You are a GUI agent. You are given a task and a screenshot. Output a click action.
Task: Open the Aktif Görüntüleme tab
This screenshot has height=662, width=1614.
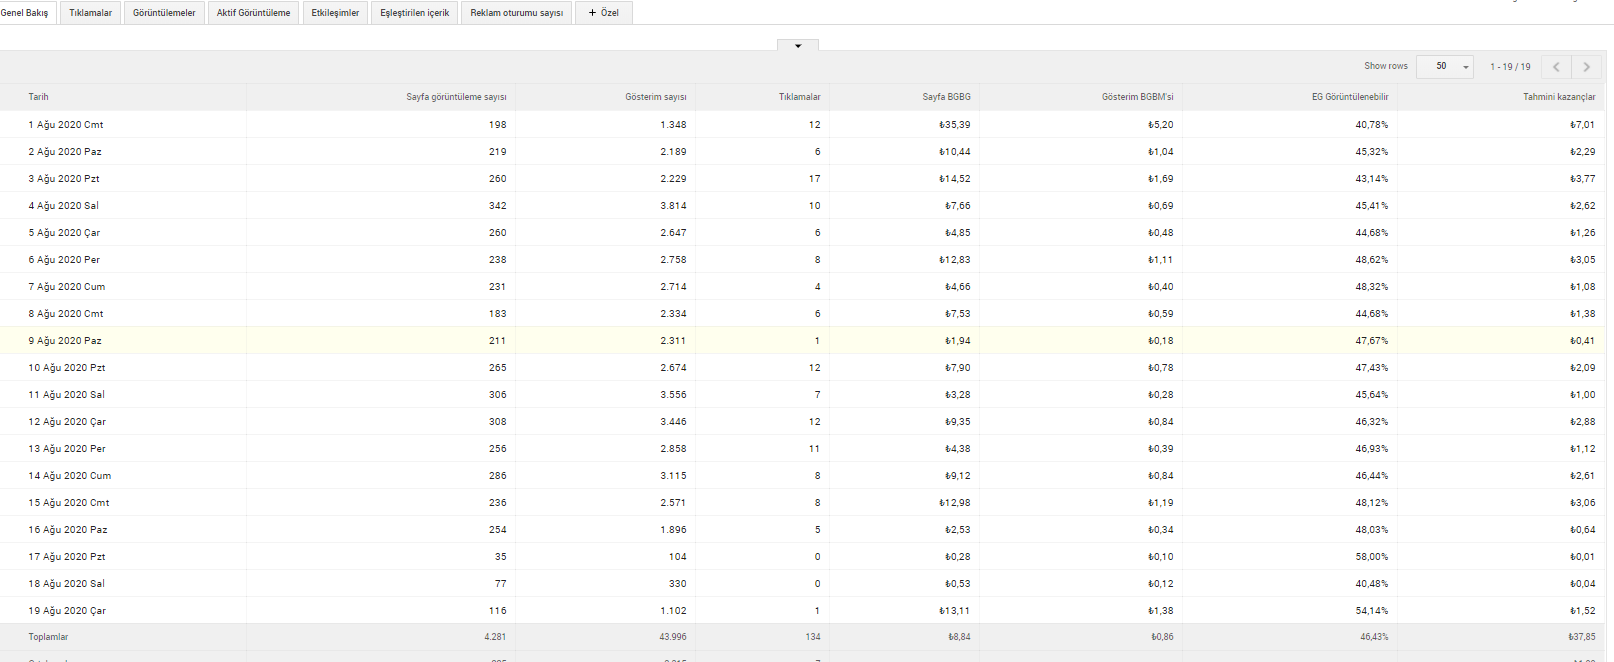(x=253, y=13)
